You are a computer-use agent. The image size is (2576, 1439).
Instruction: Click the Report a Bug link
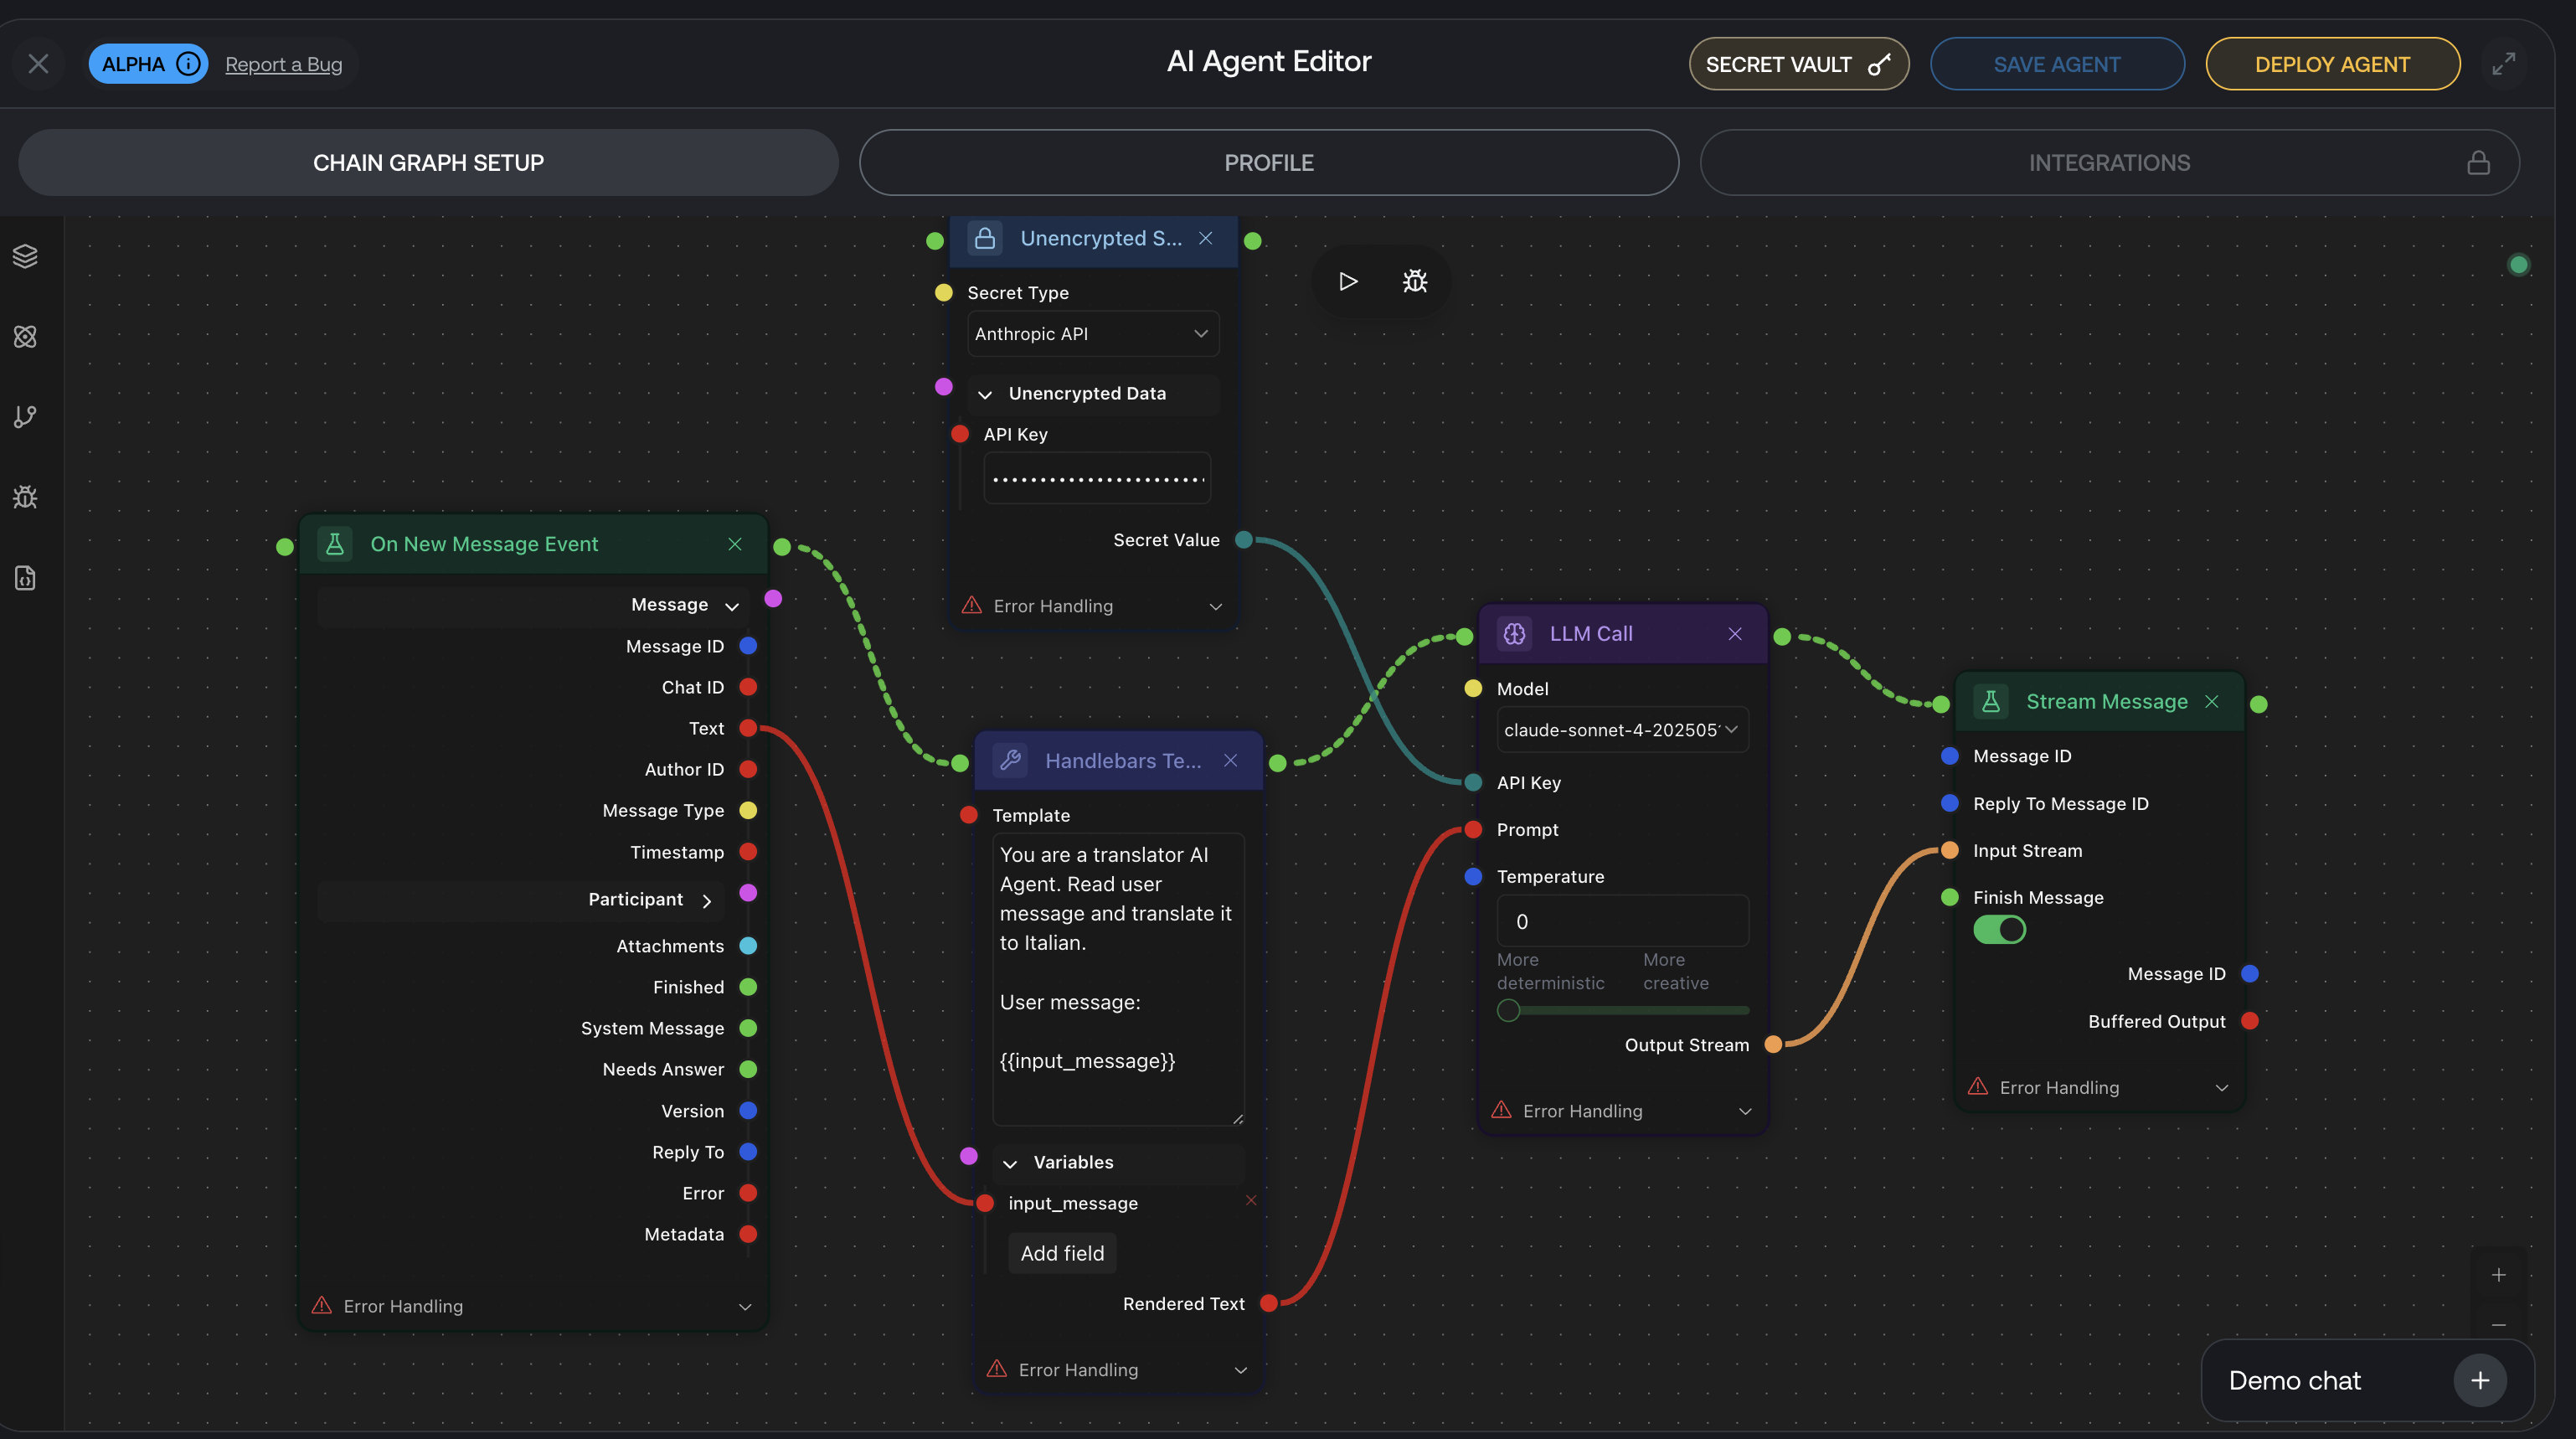point(283,64)
